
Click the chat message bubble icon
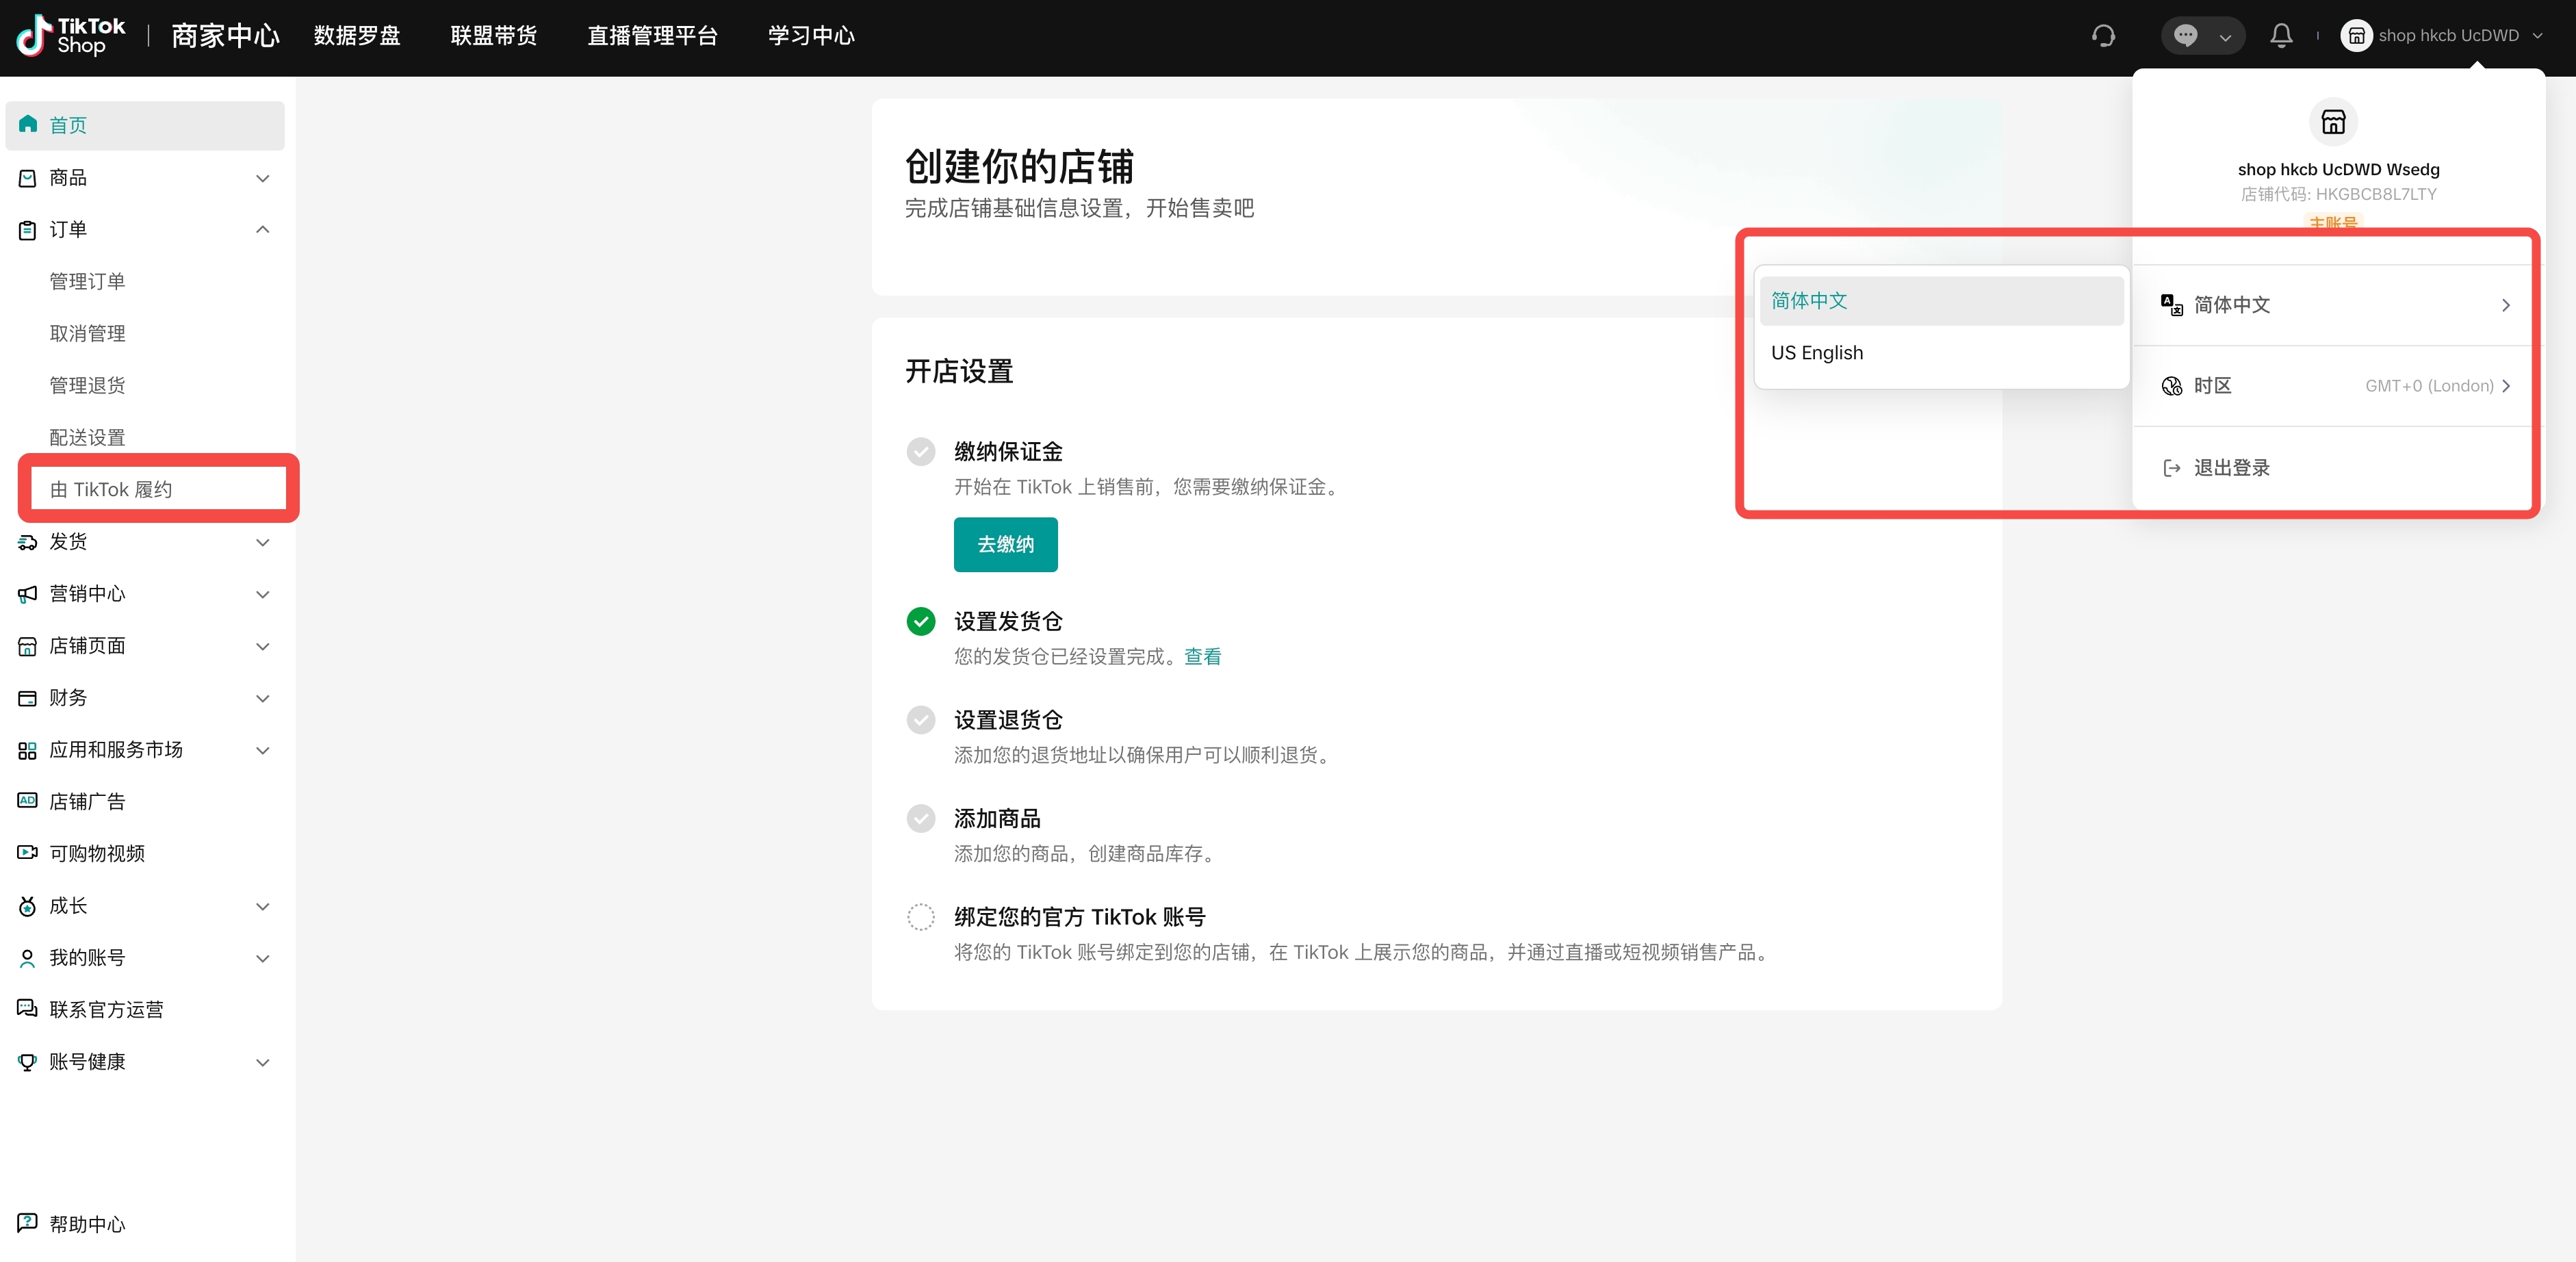click(x=2186, y=36)
